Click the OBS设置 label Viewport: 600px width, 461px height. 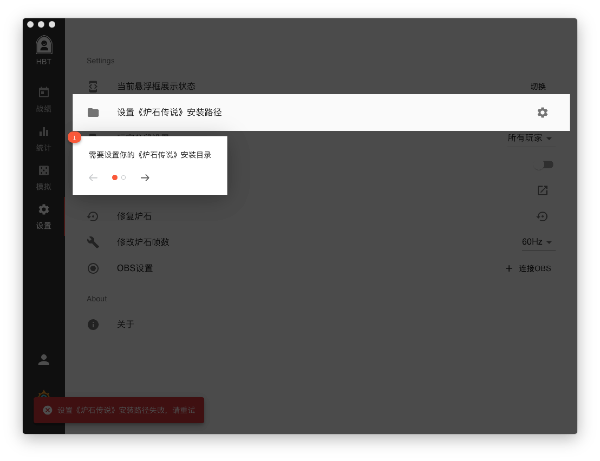[135, 268]
